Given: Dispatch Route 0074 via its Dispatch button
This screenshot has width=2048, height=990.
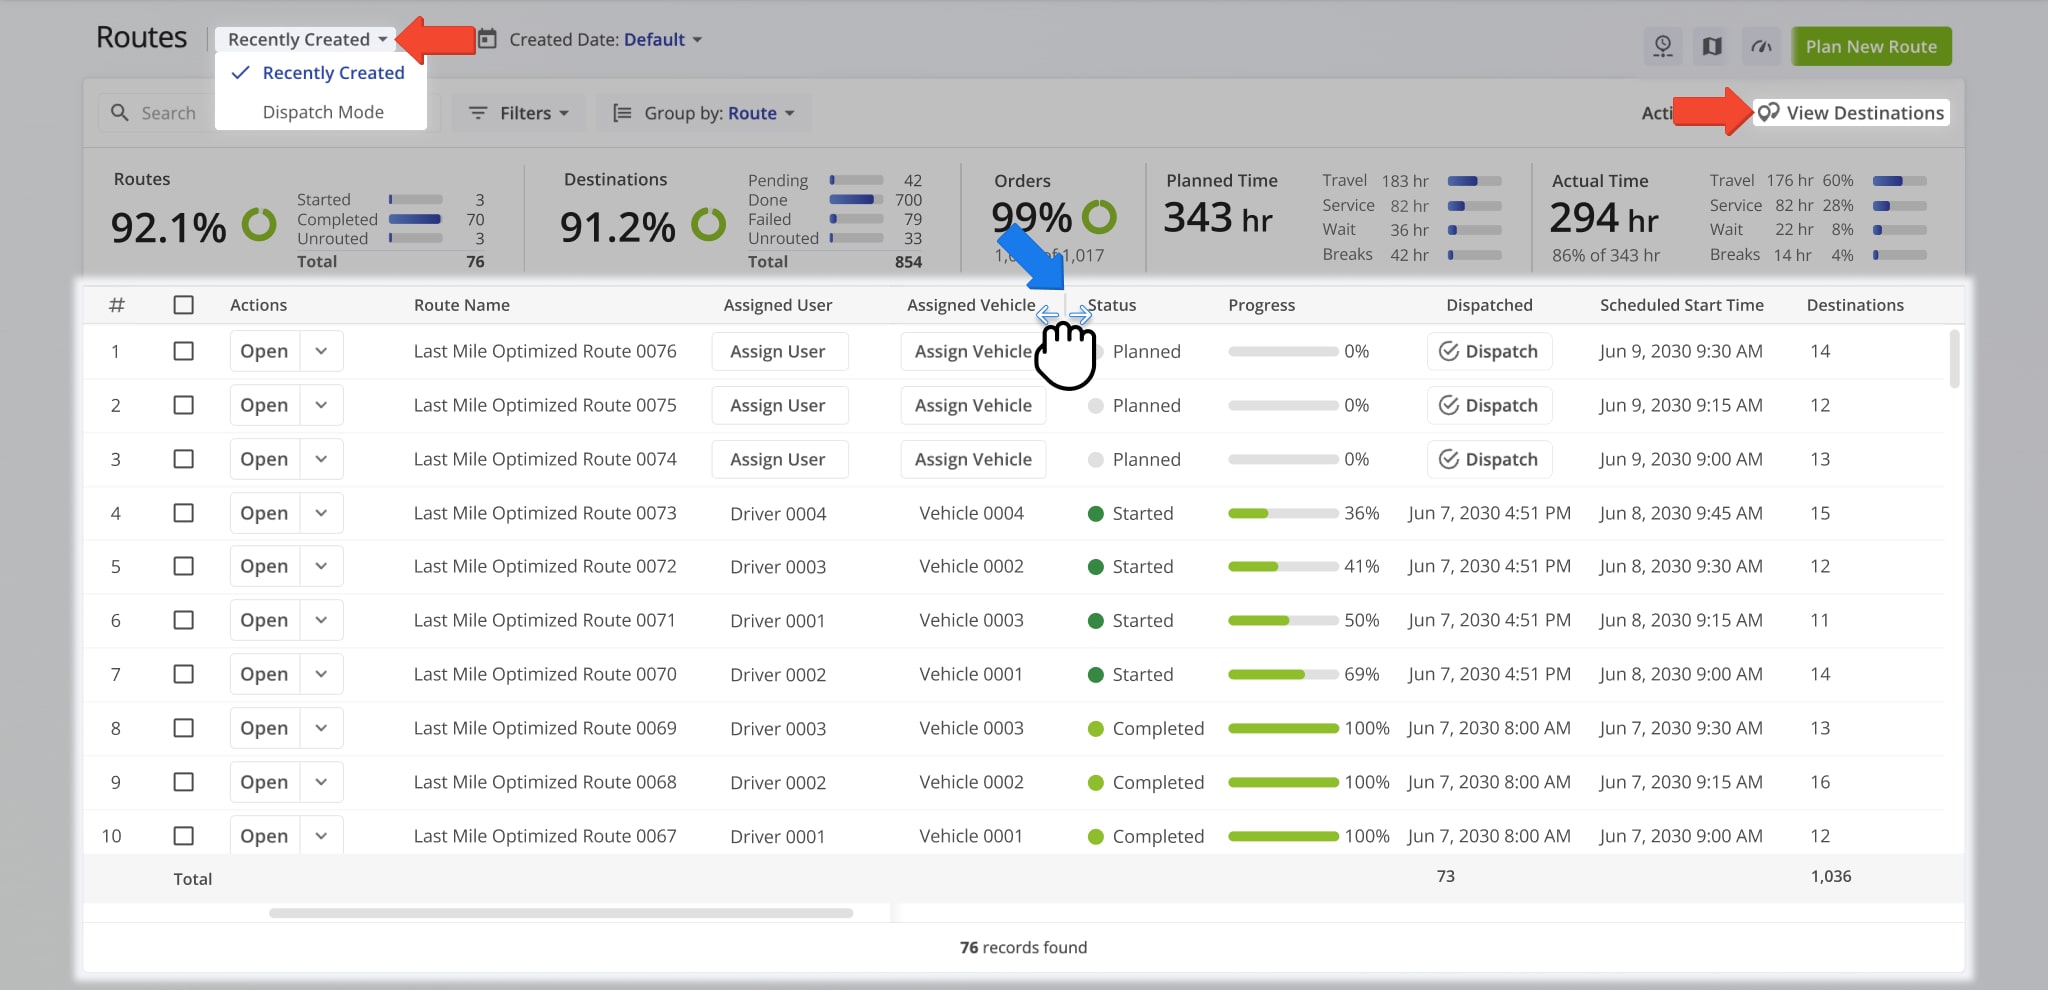Looking at the screenshot, I should [1489, 458].
